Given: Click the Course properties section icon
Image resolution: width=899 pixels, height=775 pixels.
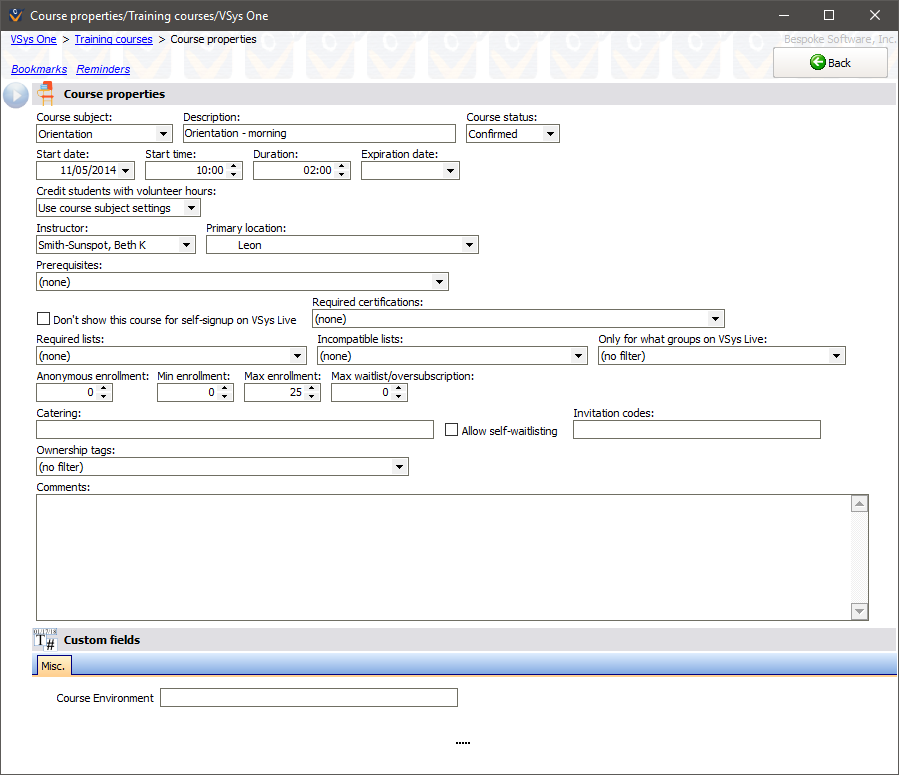Looking at the screenshot, I should coord(46,94).
